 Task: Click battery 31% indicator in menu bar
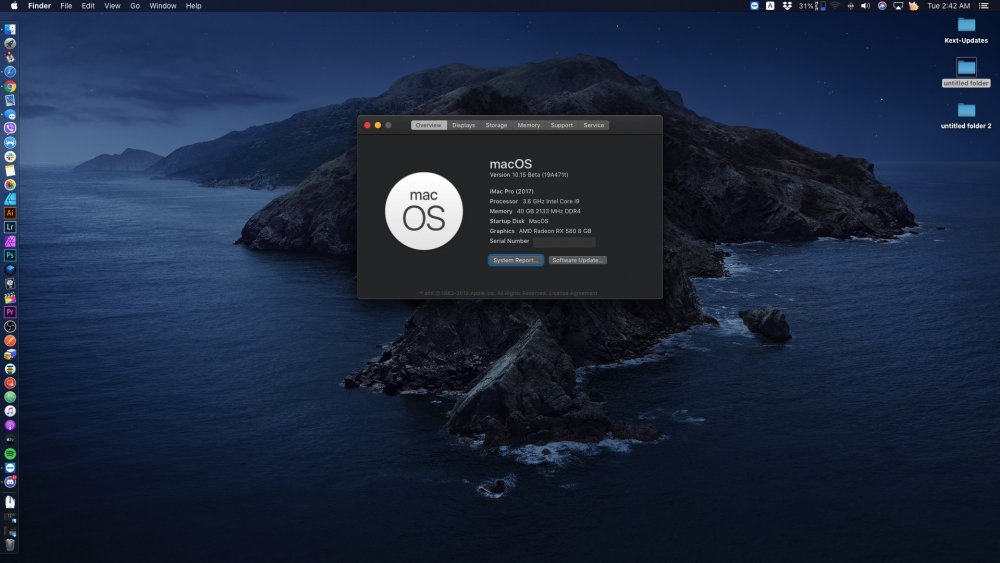point(812,6)
